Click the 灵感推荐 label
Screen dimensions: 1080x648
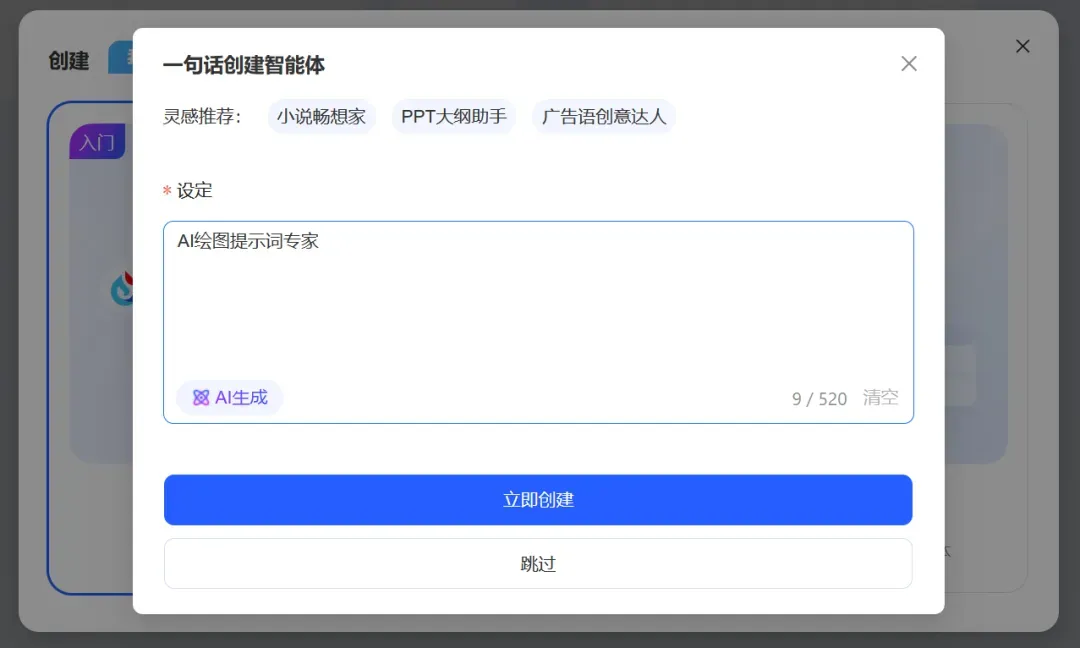(202, 116)
